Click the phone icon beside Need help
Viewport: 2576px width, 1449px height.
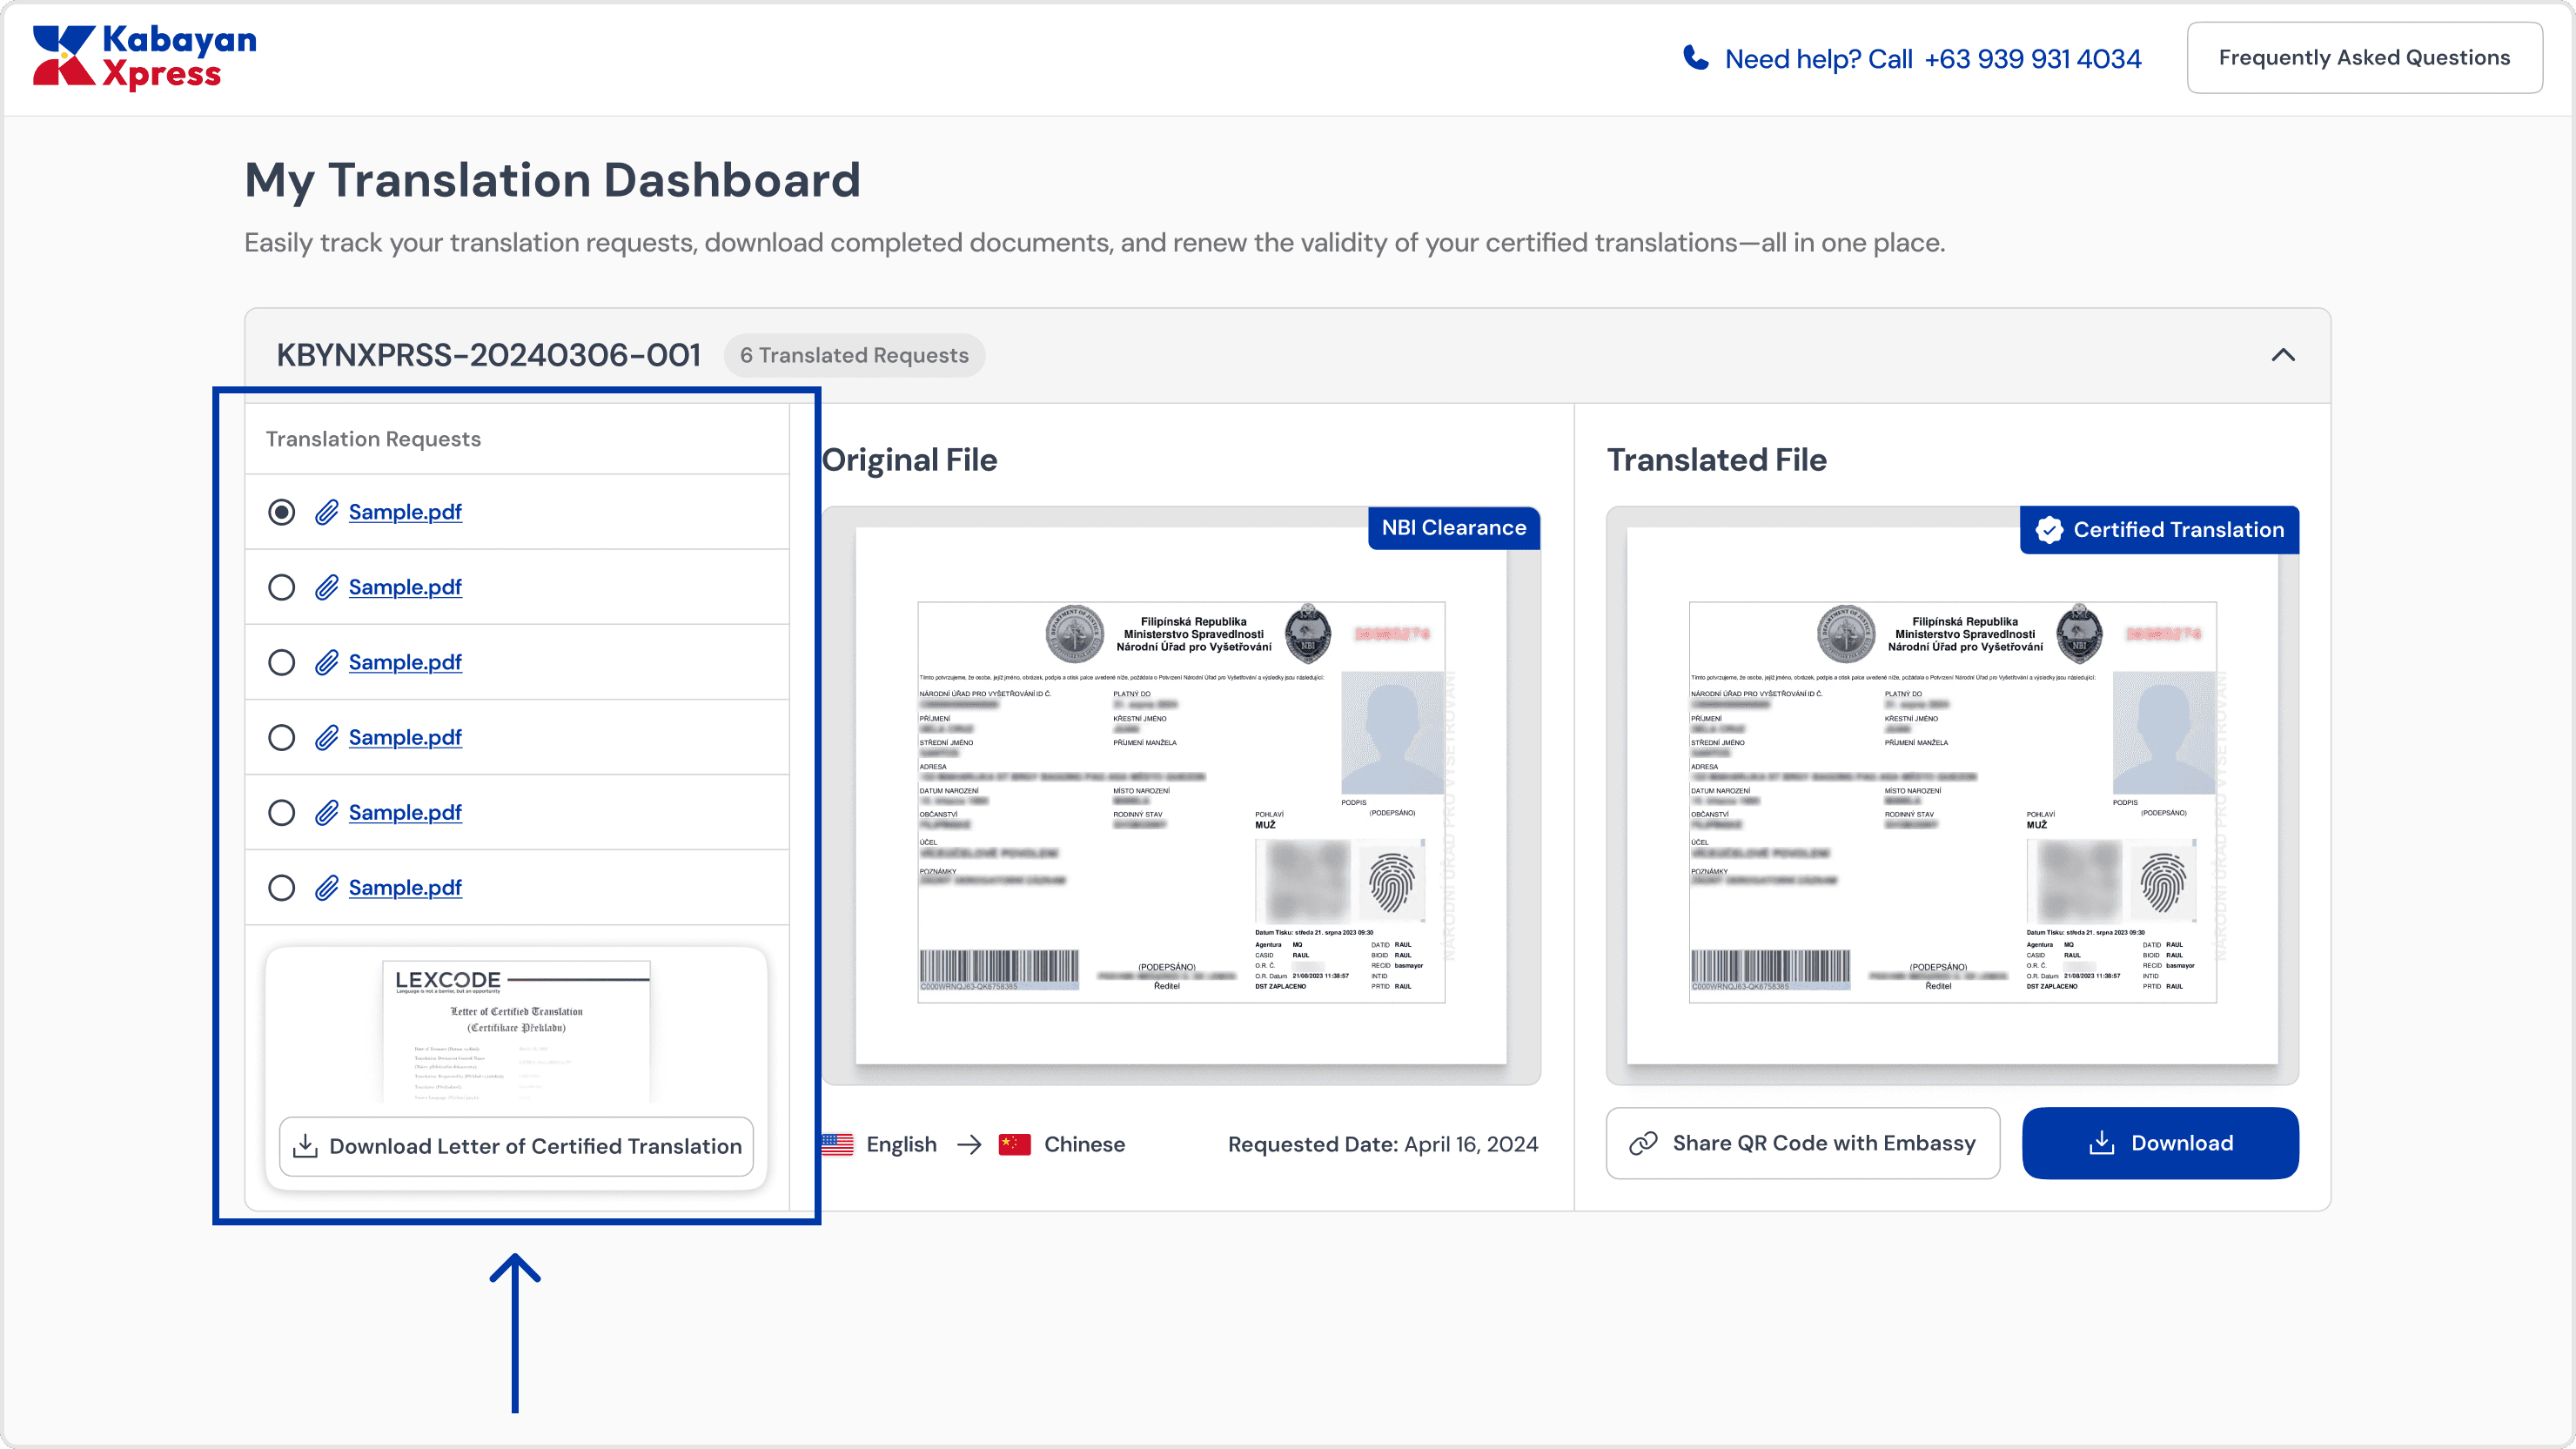click(x=1695, y=58)
